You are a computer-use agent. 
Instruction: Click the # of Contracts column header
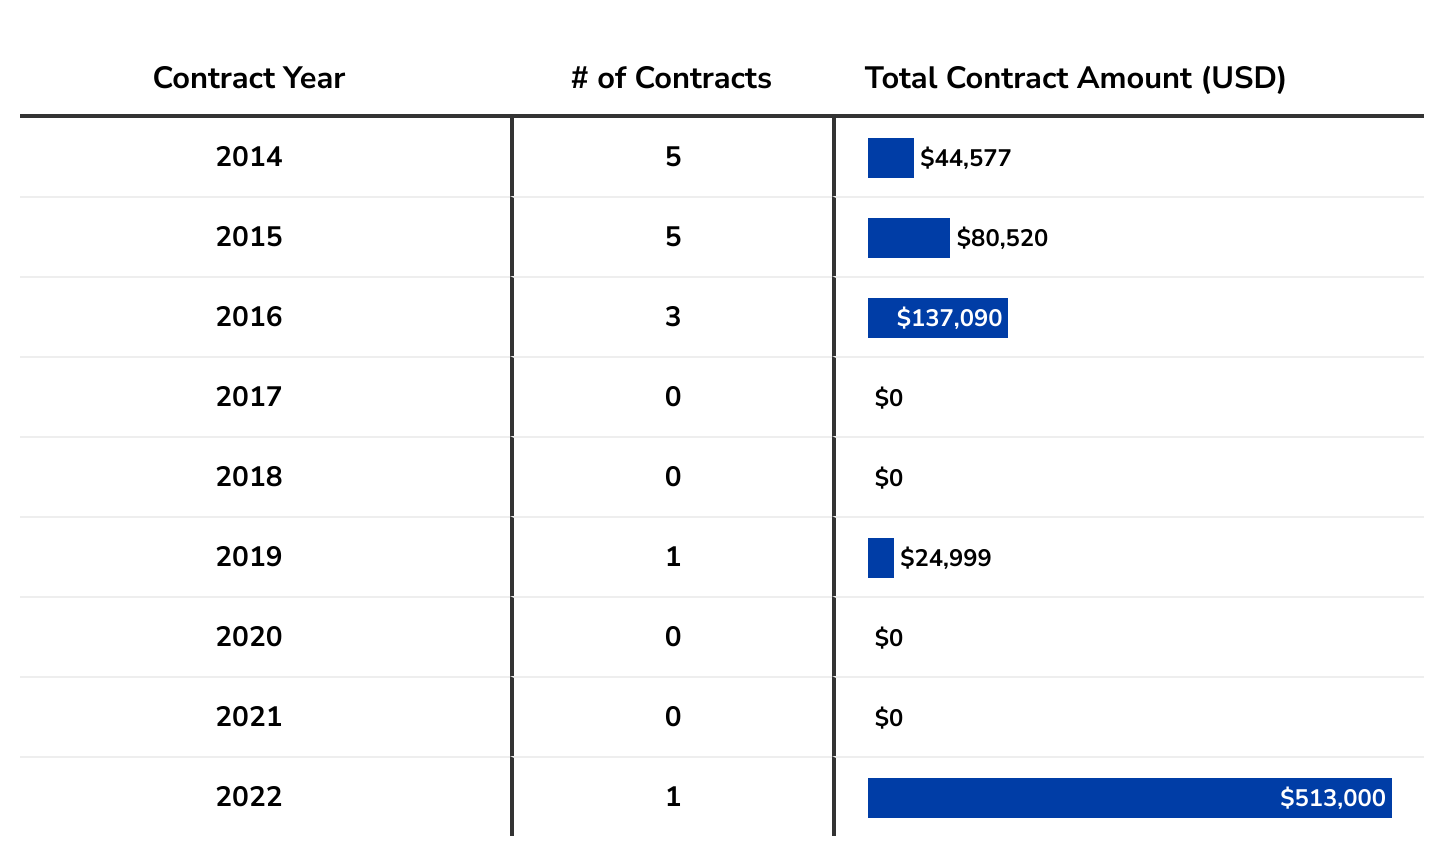671,78
